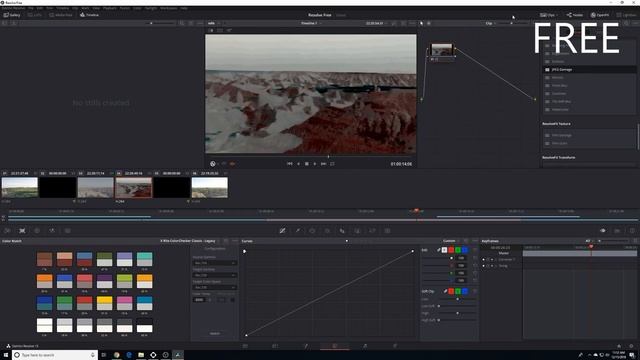Open the Target Color Space dropdown
This screenshot has width=640, height=360.
coord(214,287)
